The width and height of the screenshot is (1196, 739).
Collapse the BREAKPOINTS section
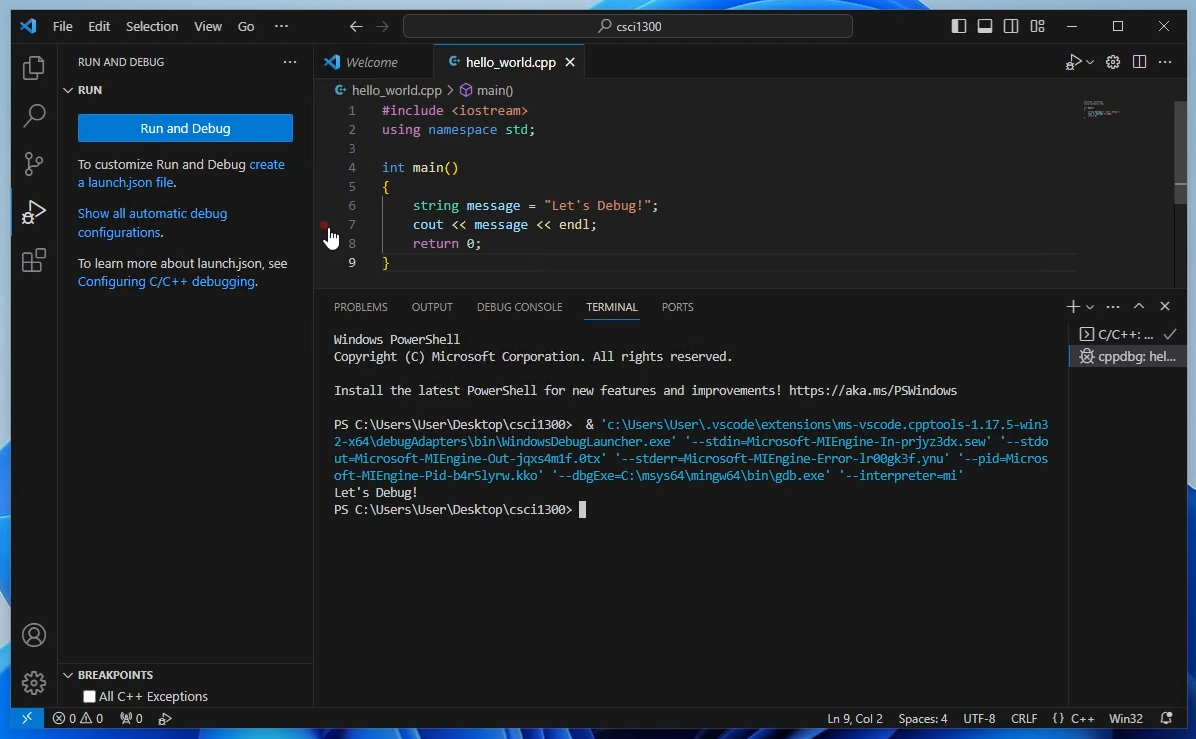[x=68, y=675]
